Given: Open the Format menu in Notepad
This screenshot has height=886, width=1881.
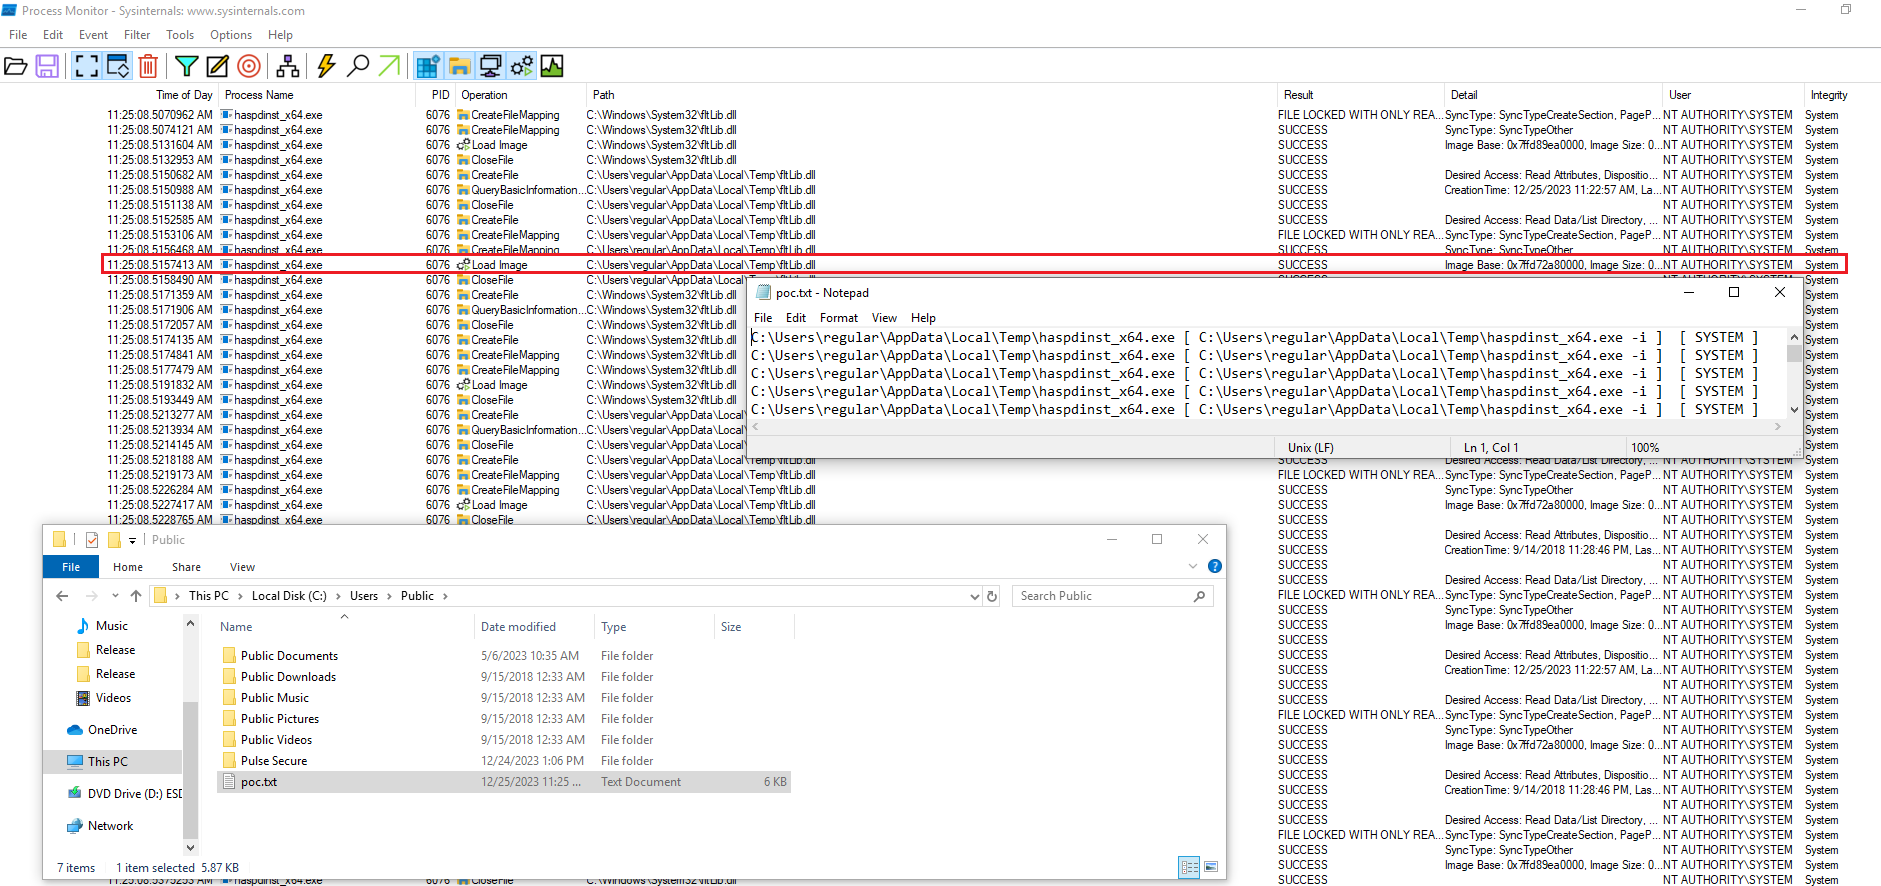Looking at the screenshot, I should pos(839,318).
